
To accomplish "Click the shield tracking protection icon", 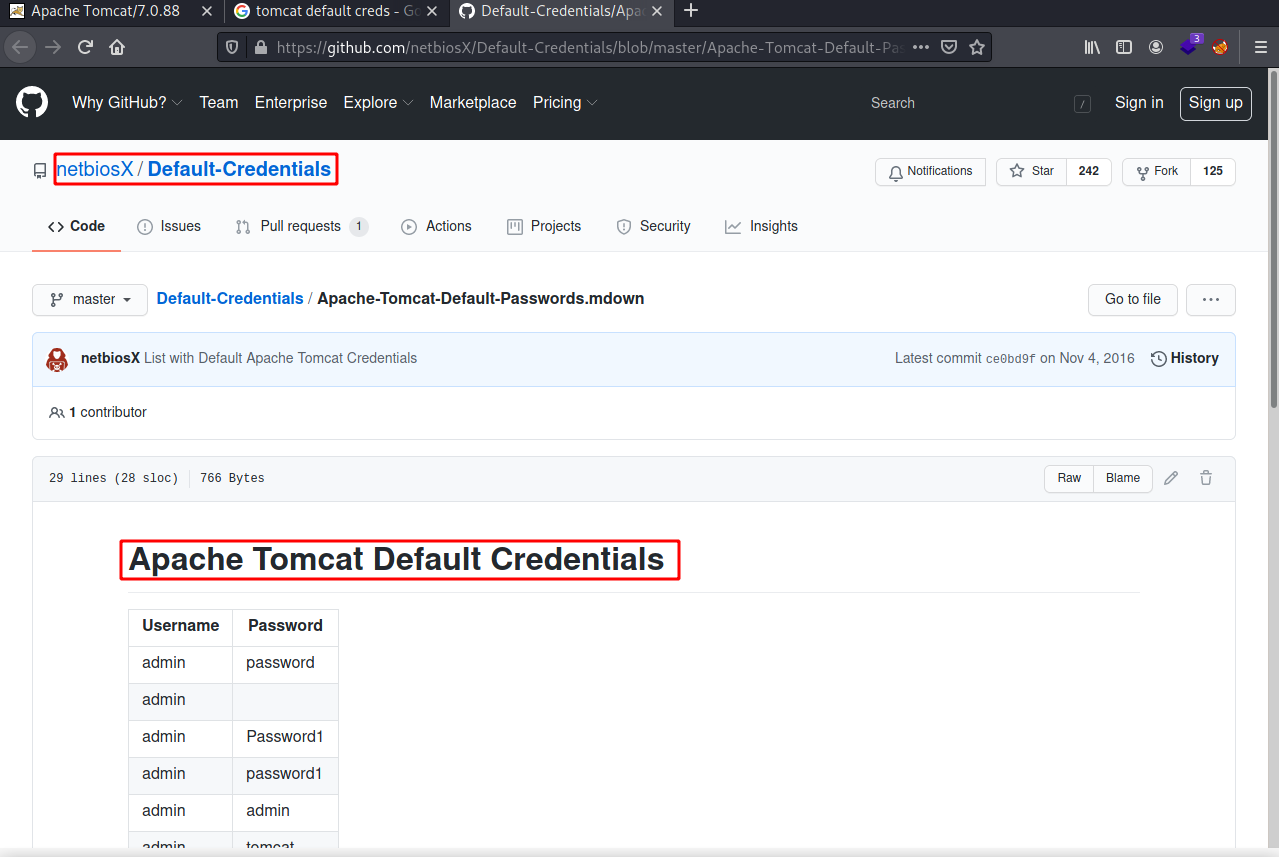I will click(x=232, y=47).
